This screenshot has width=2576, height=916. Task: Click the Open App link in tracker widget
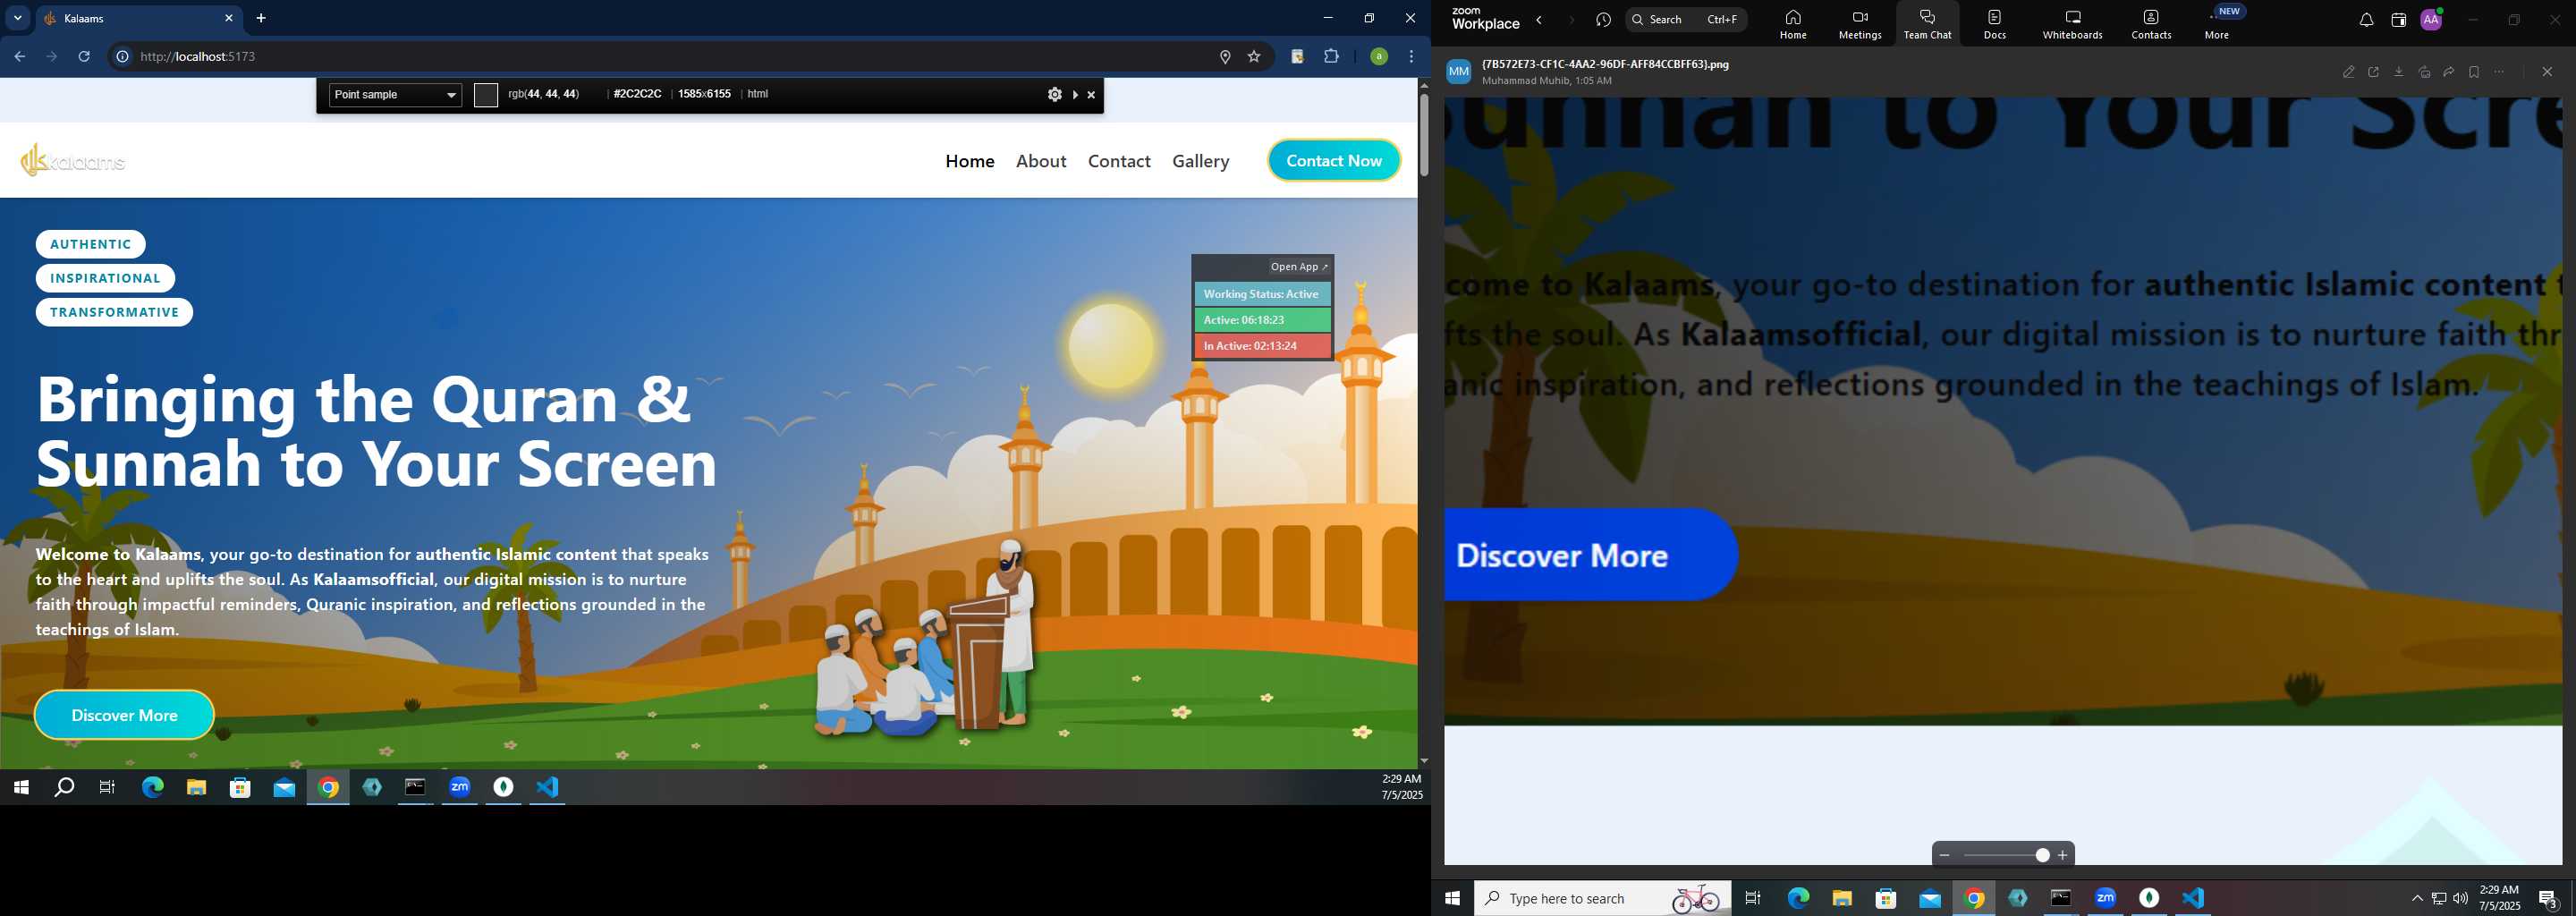point(1299,267)
